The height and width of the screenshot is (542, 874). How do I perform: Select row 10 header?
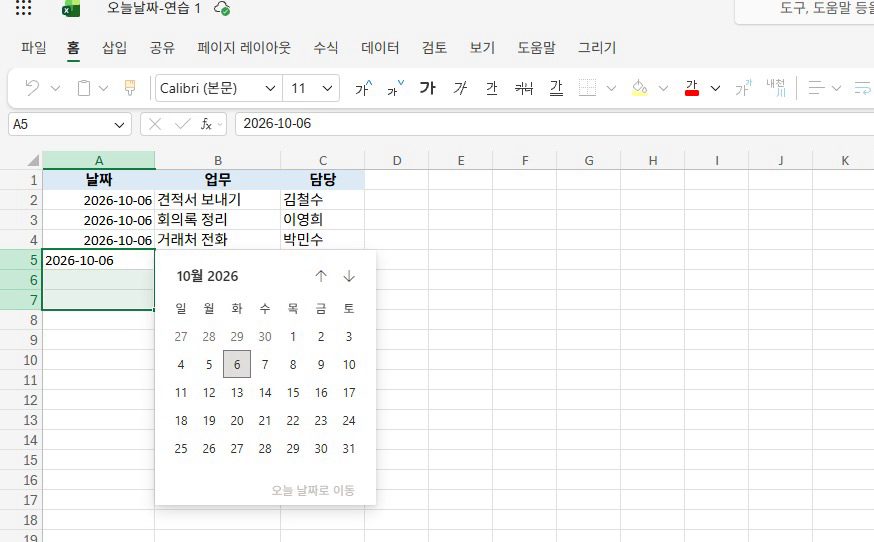(21, 360)
